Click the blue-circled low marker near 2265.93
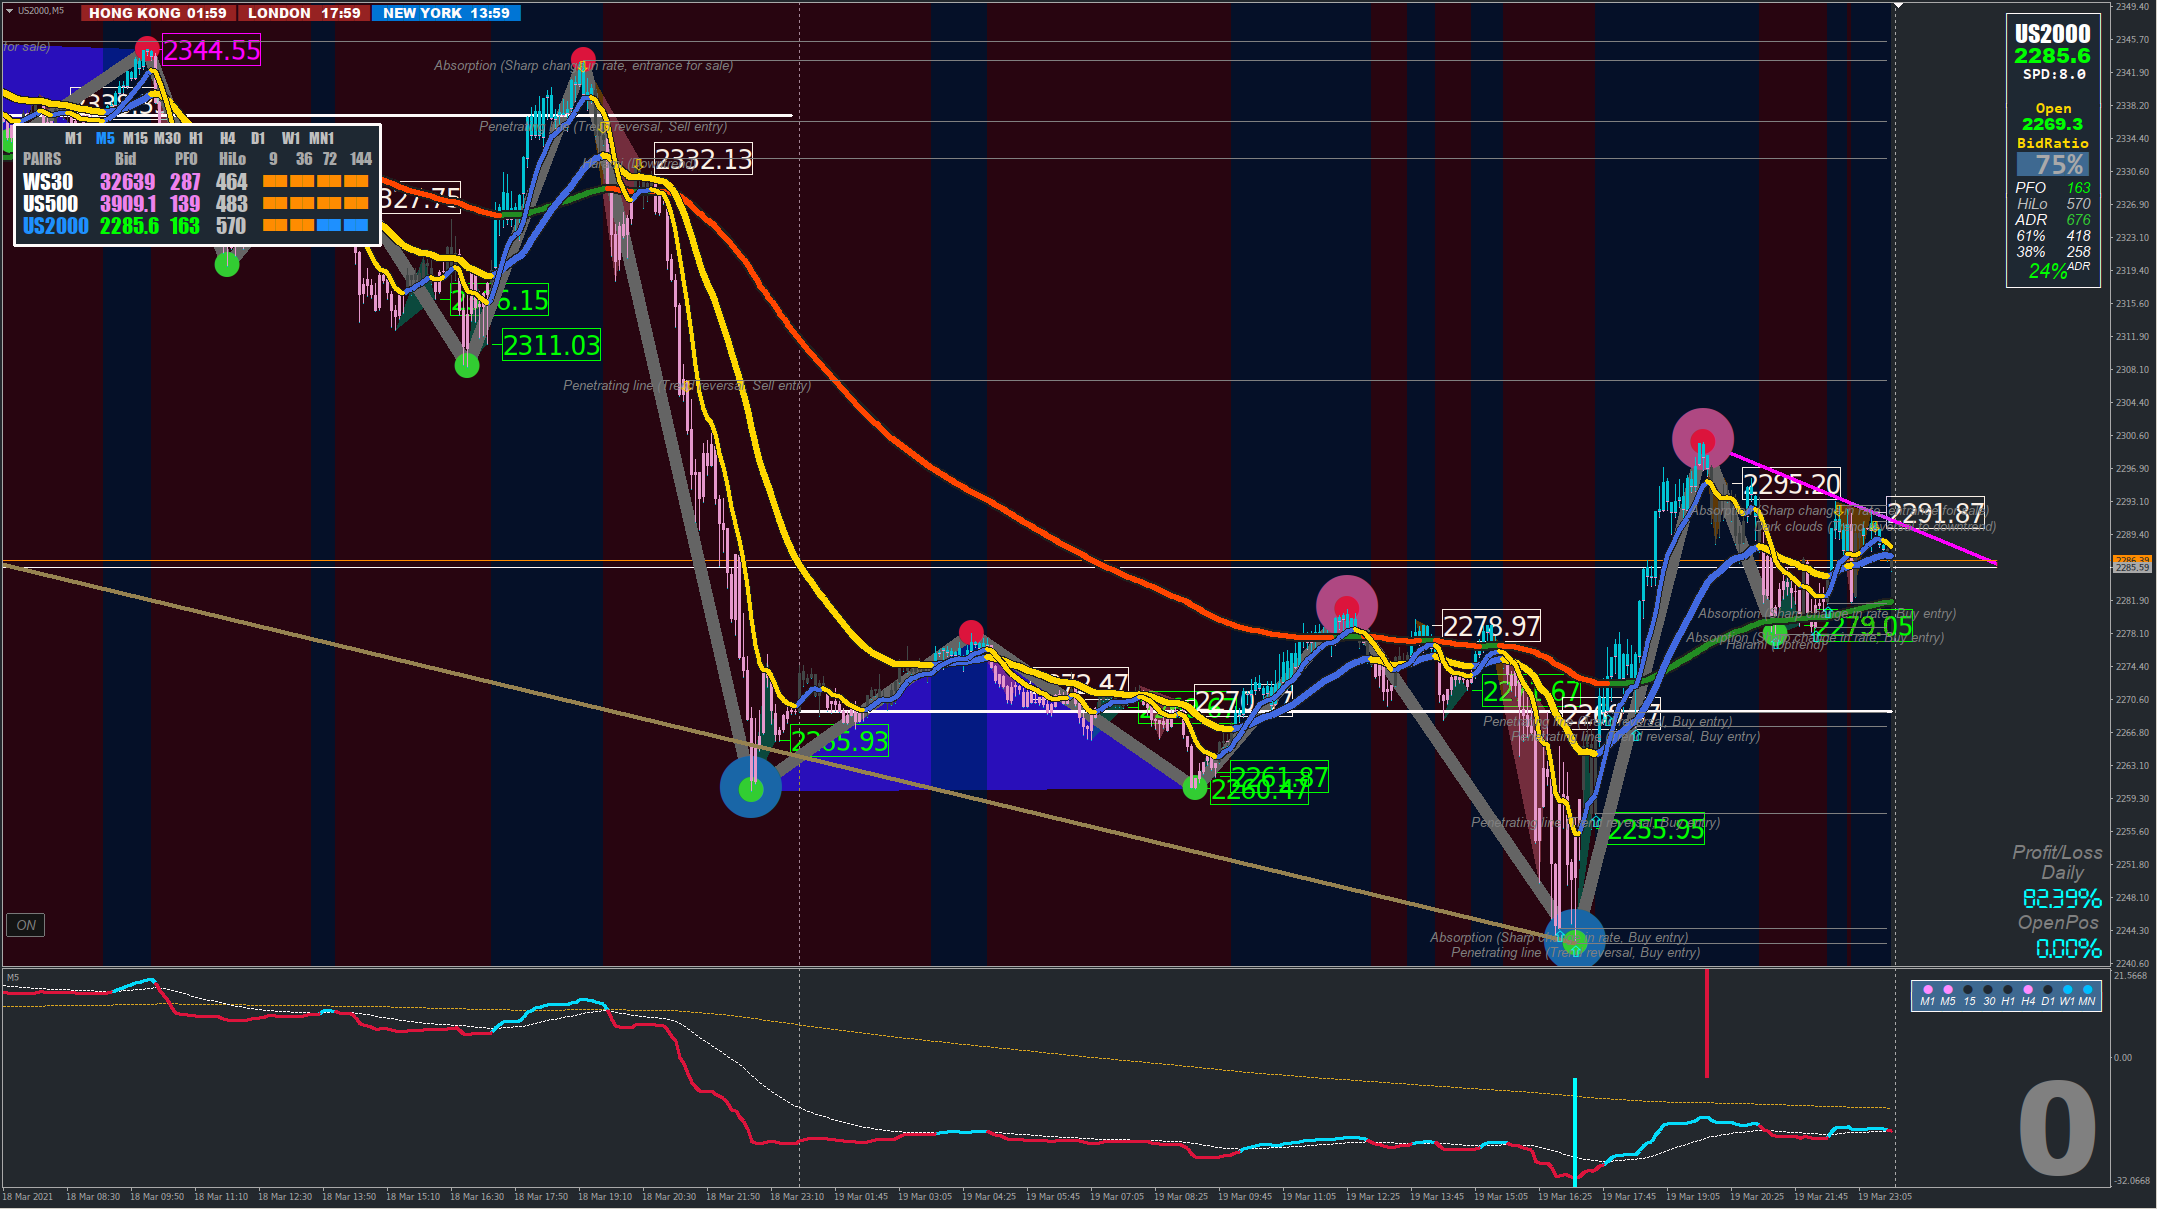The height and width of the screenshot is (1210, 2157). pyautogui.click(x=750, y=789)
